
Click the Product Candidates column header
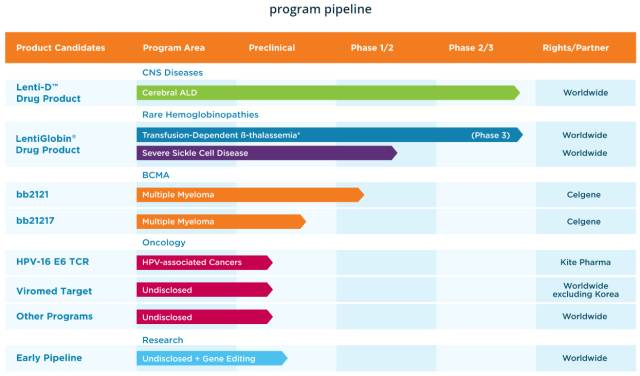pos(61,48)
